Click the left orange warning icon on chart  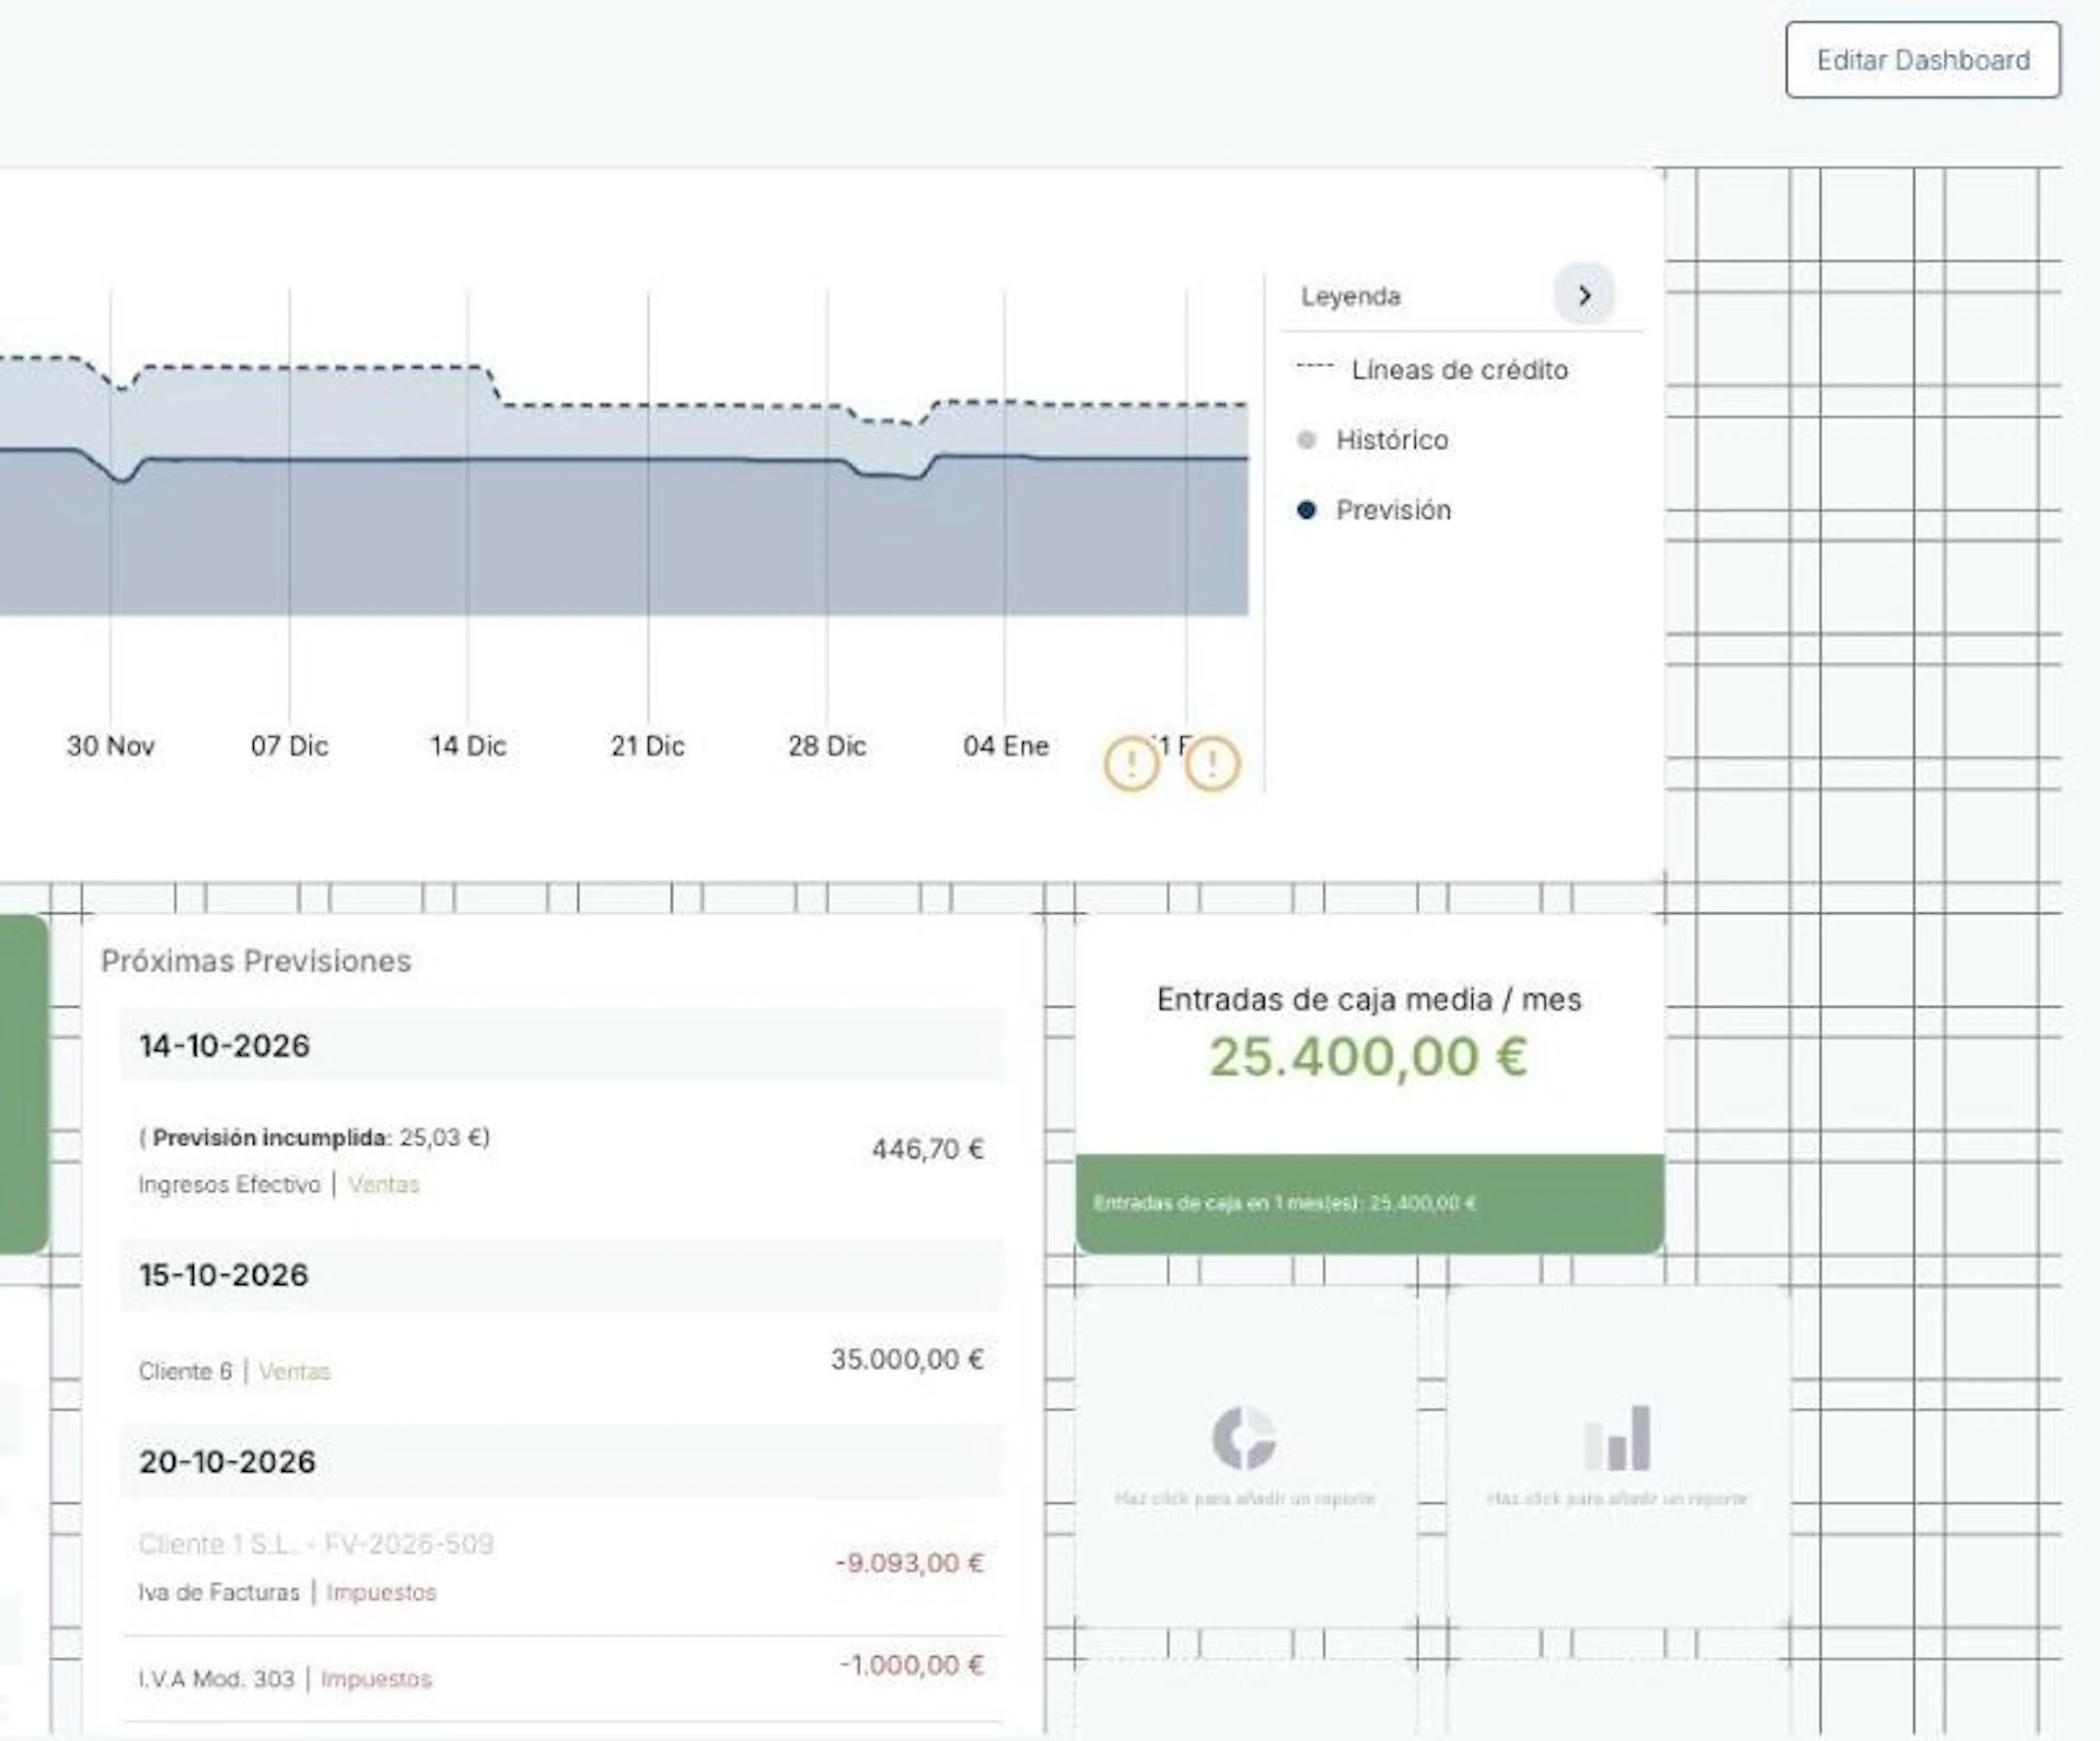1131,764
